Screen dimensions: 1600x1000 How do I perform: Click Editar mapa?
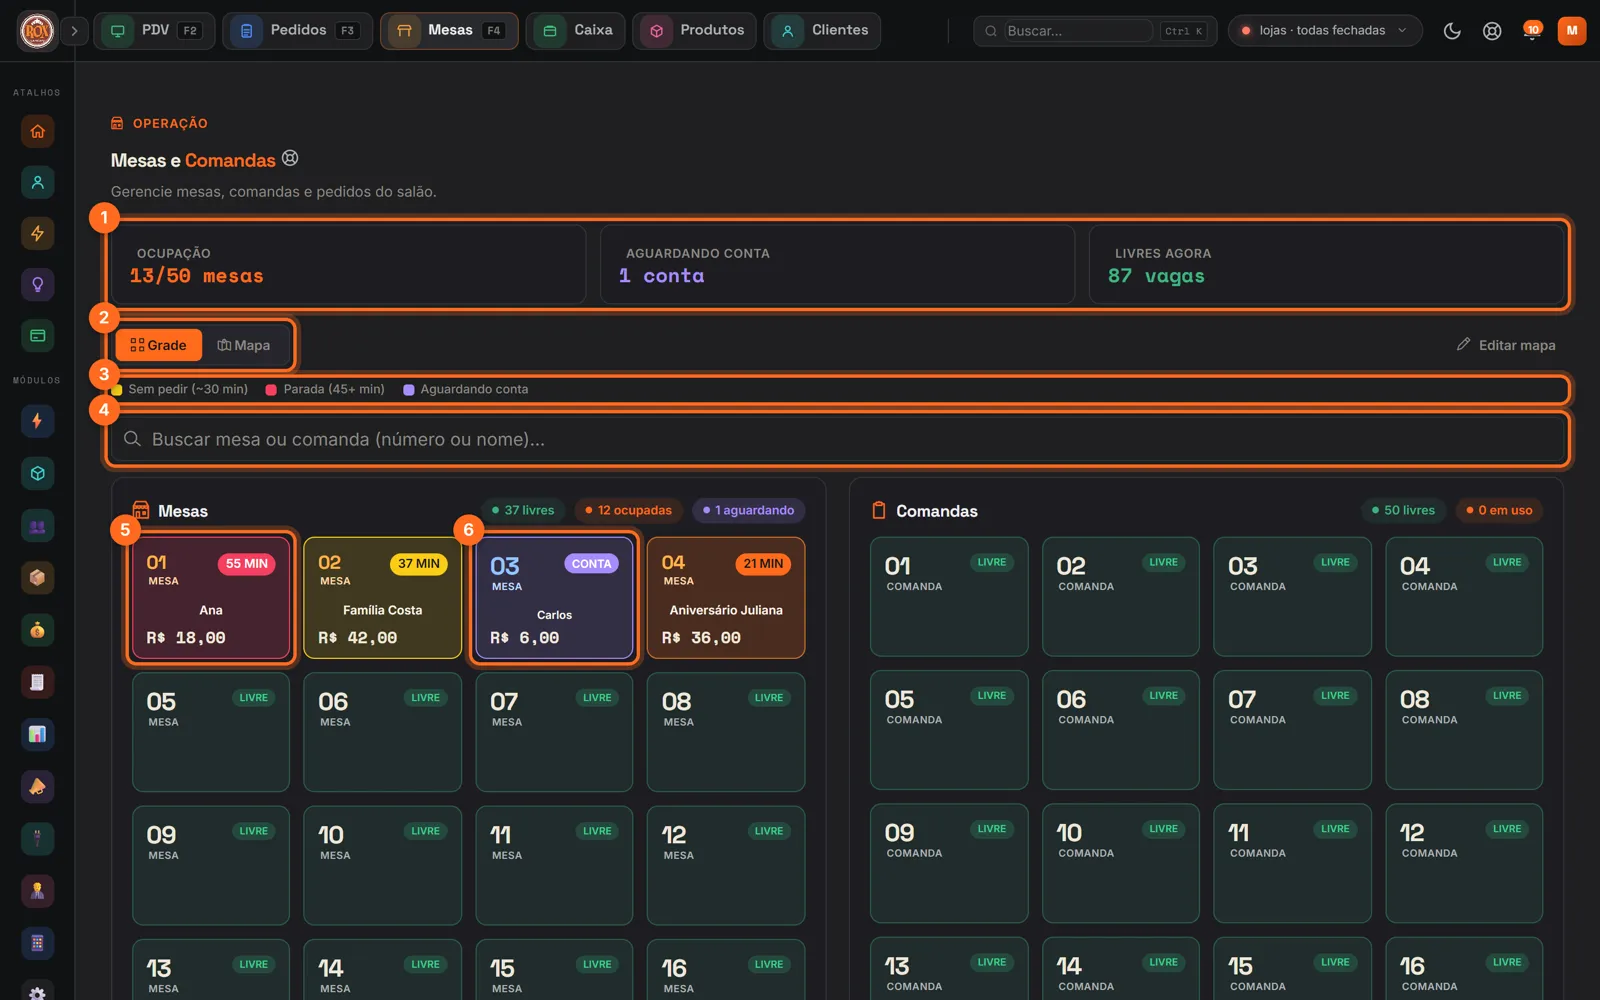1506,345
